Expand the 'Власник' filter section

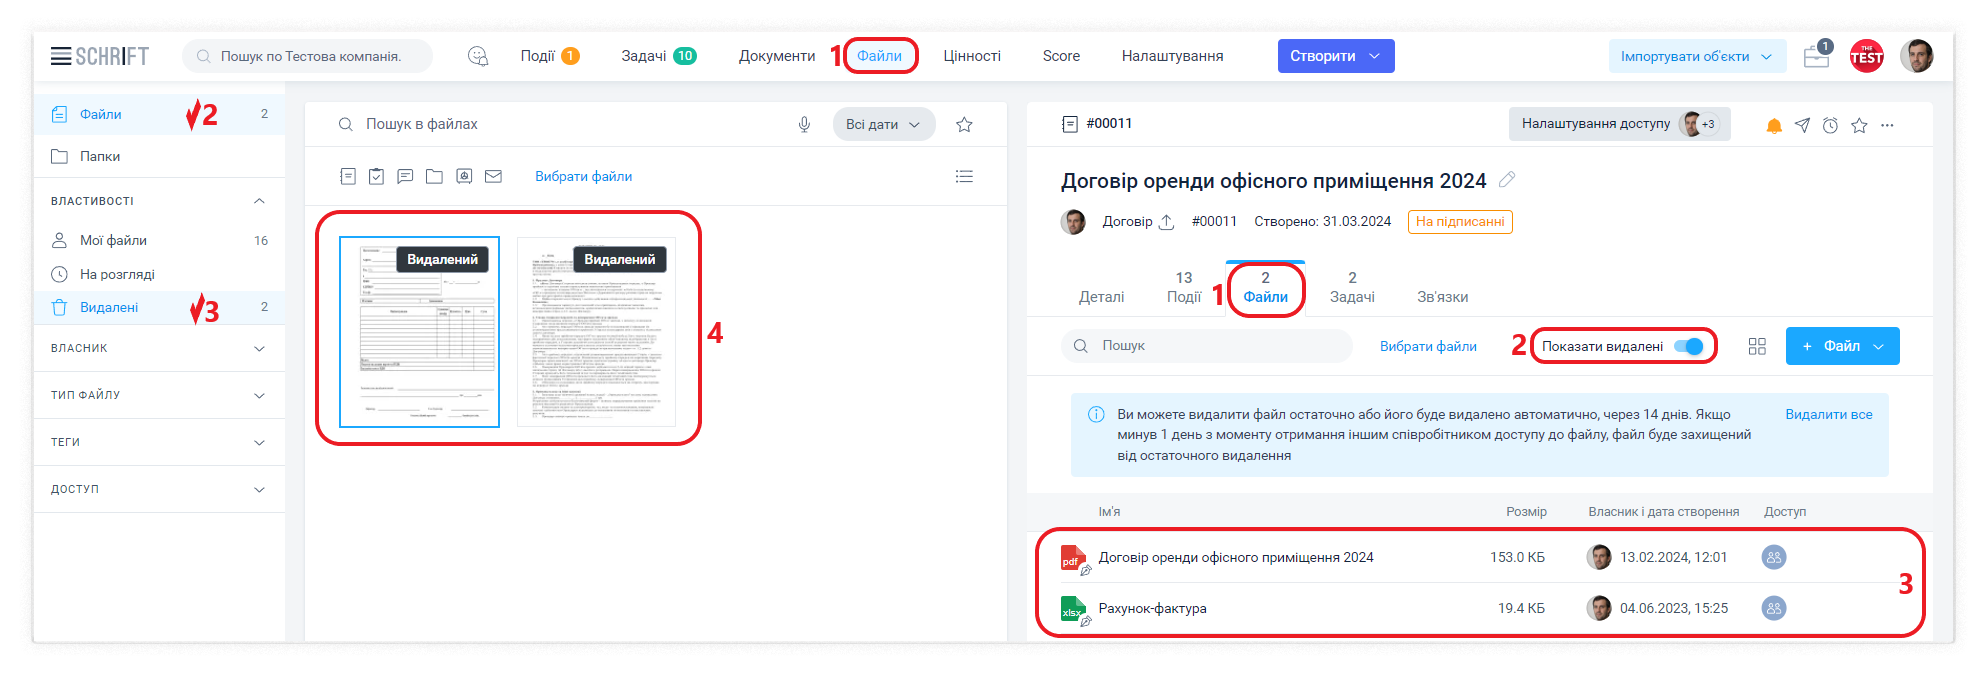(159, 348)
